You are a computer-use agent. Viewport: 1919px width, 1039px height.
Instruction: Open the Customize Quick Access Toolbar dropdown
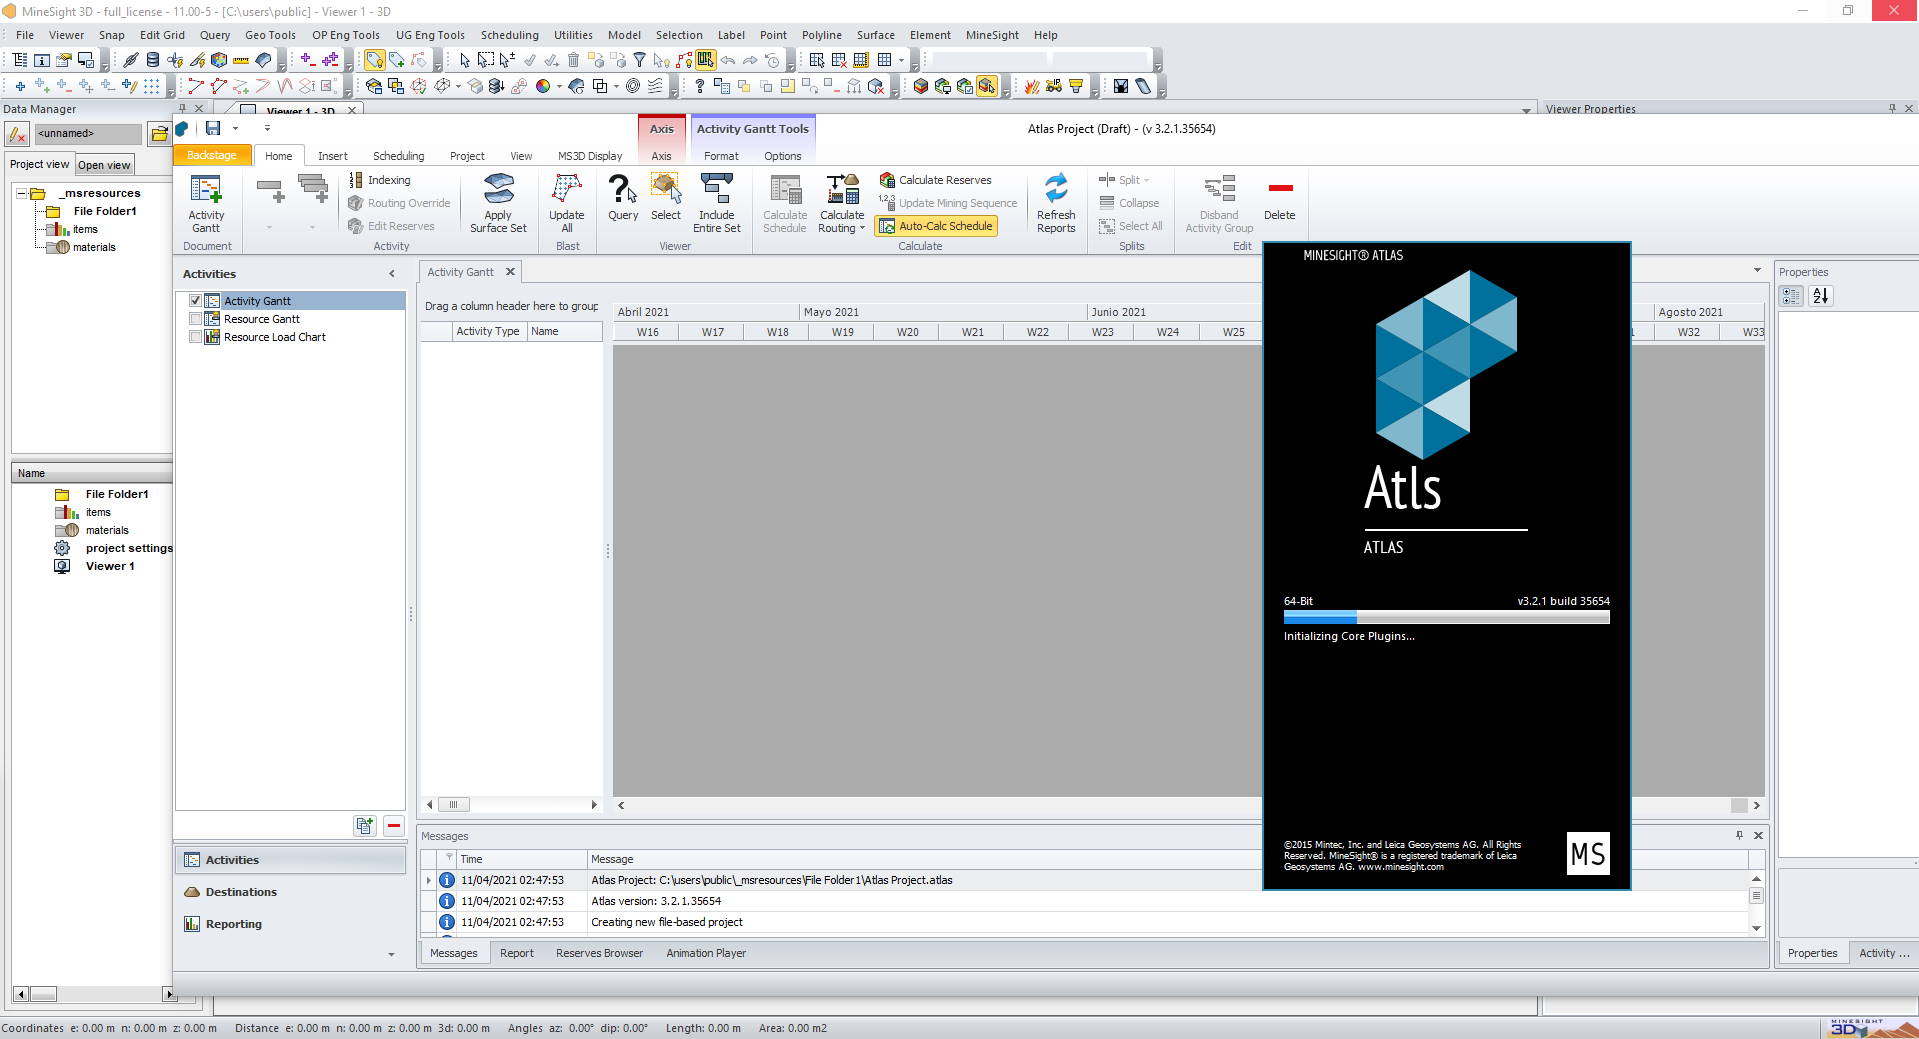(267, 128)
